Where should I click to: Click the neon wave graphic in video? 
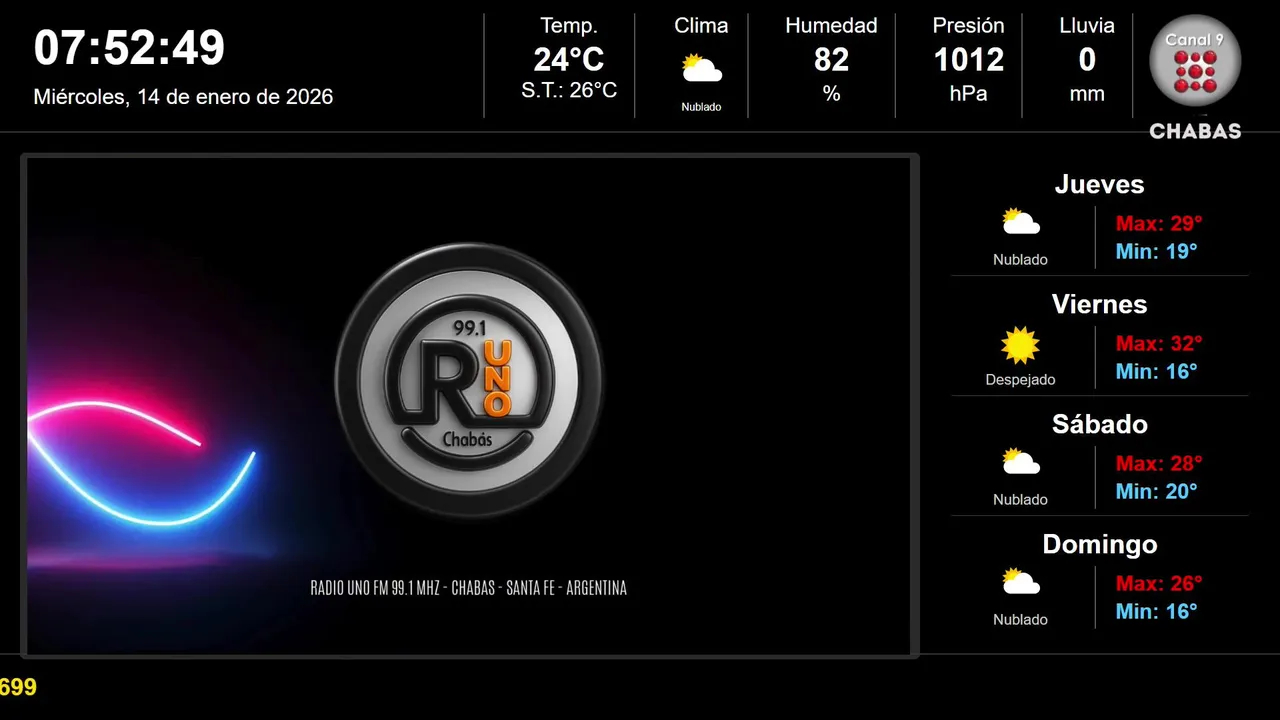(x=140, y=463)
